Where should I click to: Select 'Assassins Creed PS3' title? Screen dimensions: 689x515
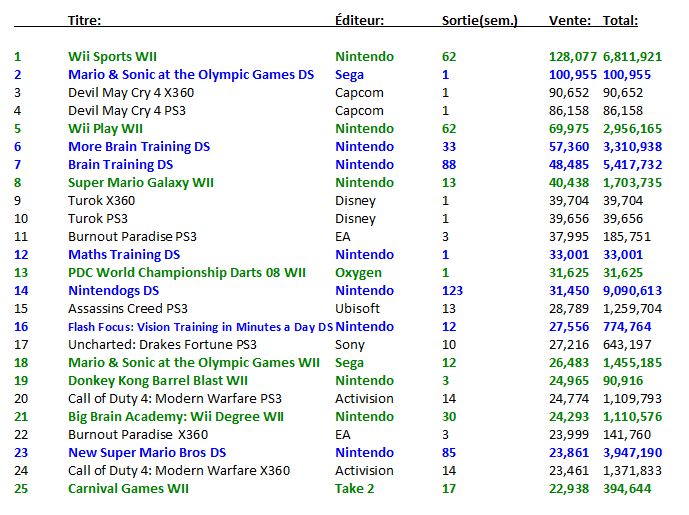point(127,309)
